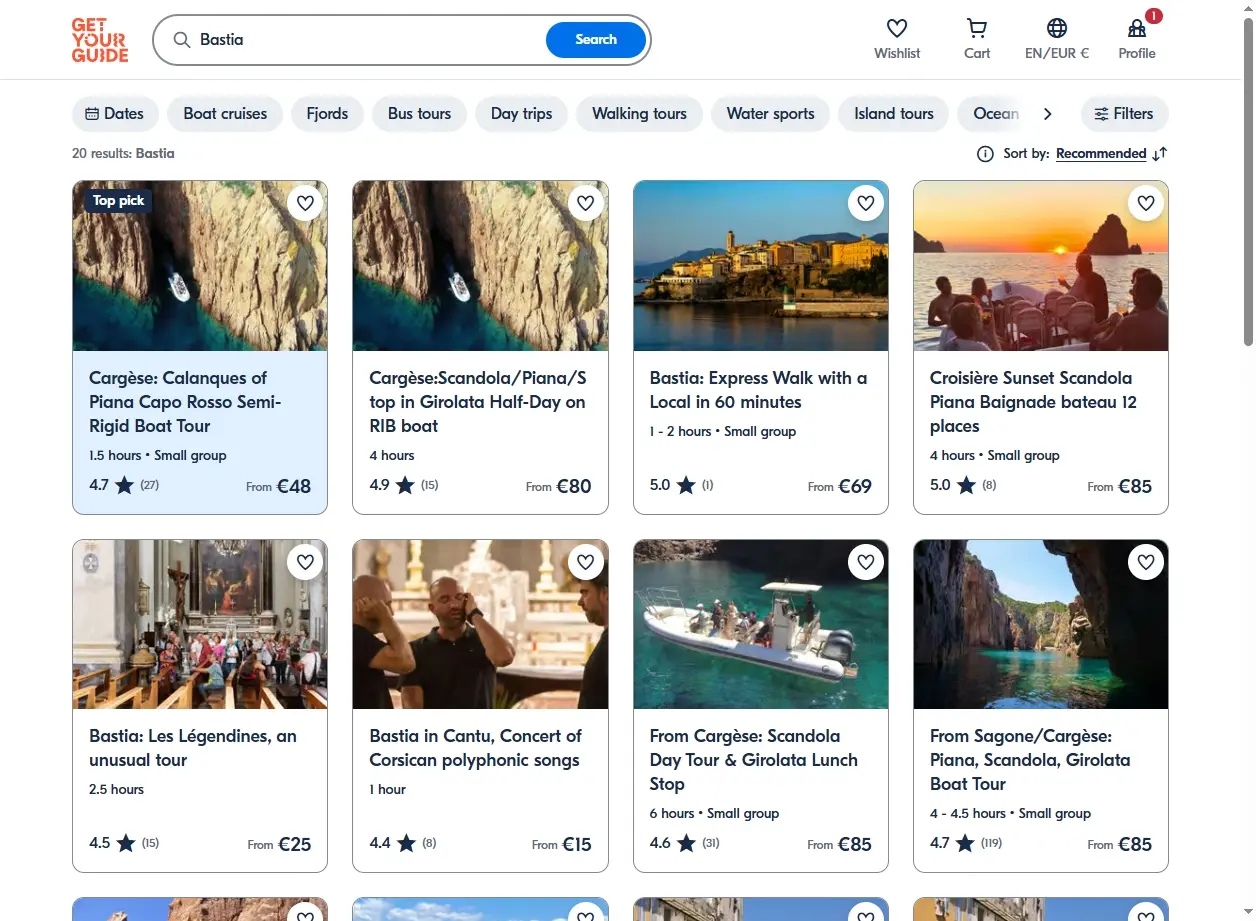The height and width of the screenshot is (921, 1256).
Task: Click the From €69 price
Action: [x=840, y=487]
